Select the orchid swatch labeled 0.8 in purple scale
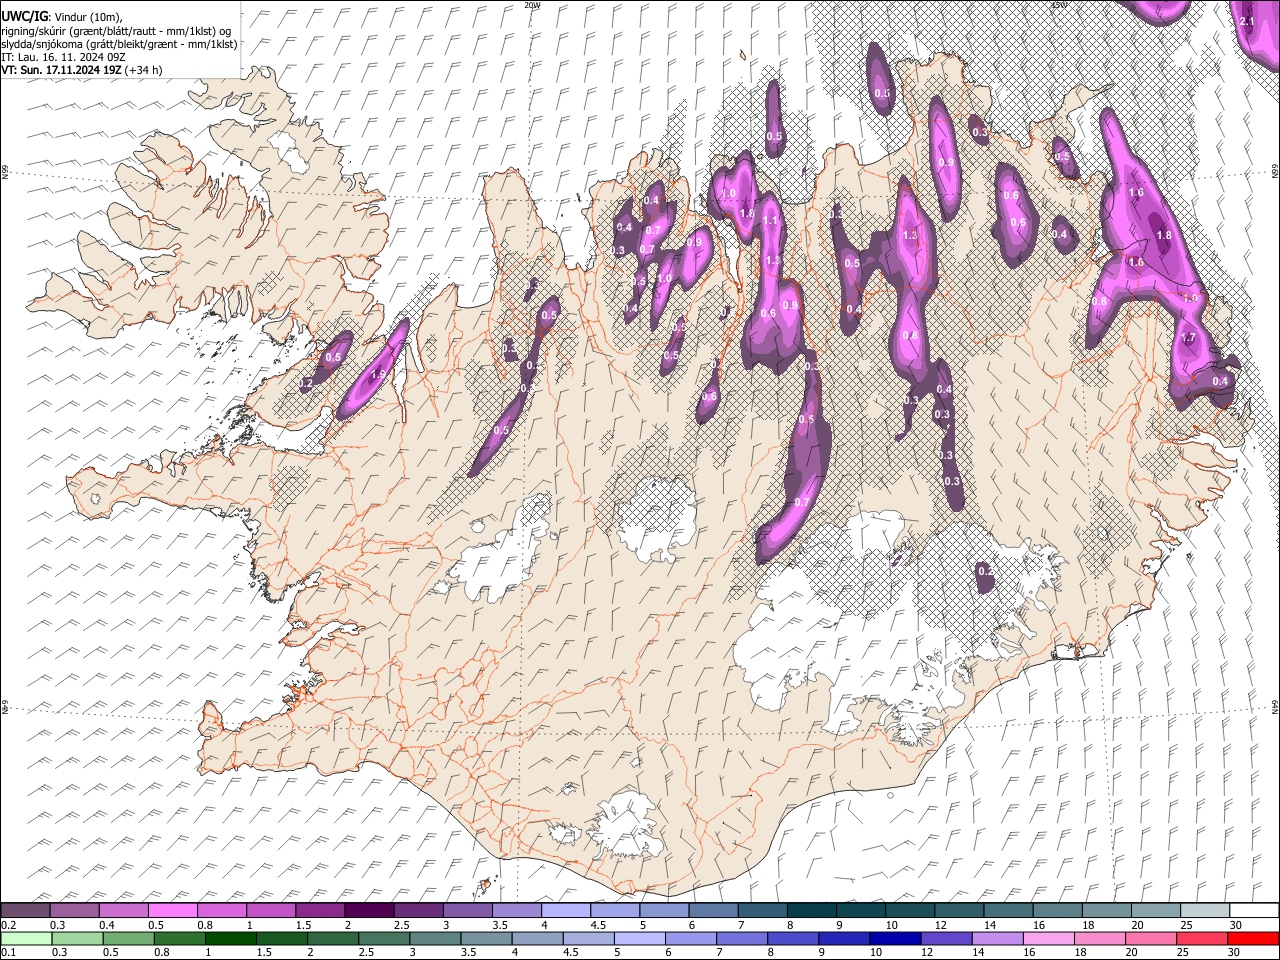Image resolution: width=1280 pixels, height=960 pixels. (221, 910)
